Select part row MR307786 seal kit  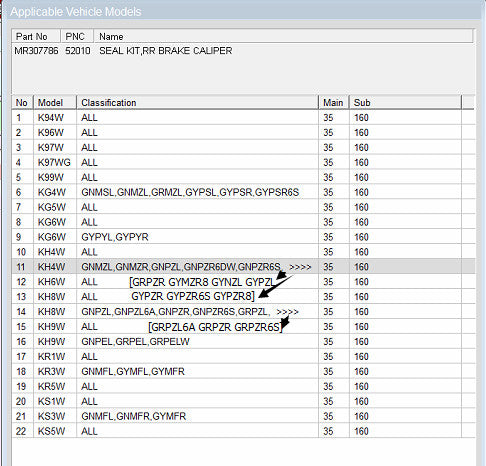tap(243, 51)
